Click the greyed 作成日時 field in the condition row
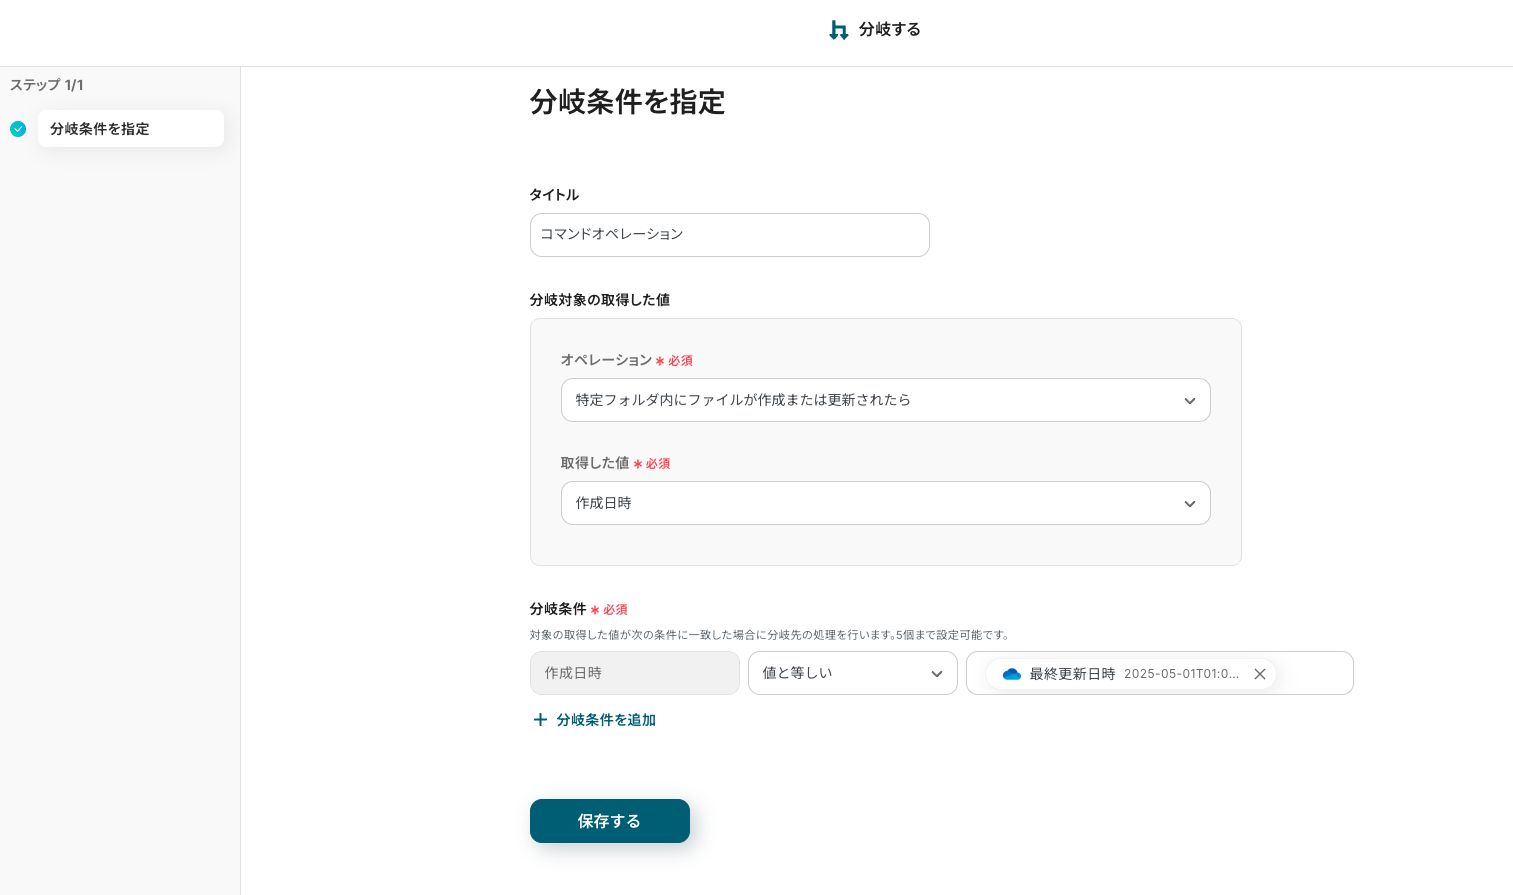 point(634,673)
